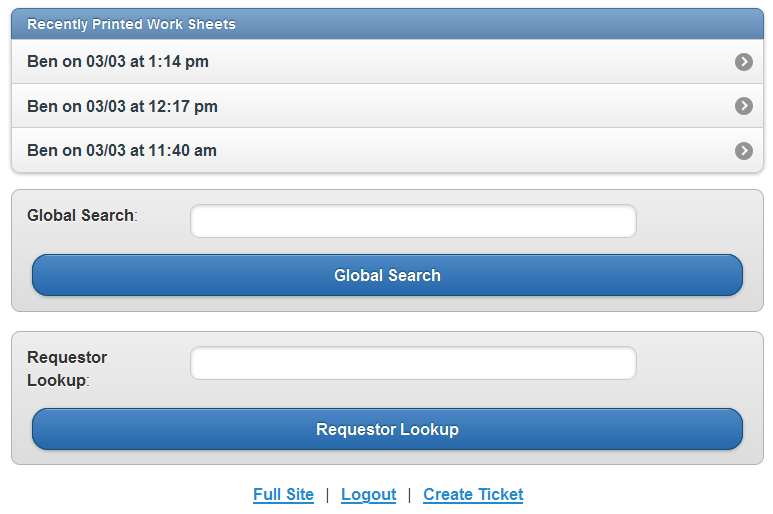The height and width of the screenshot is (514, 773).
Task: Click arrow icon for Ben 11:40 am sheet
Action: click(x=743, y=151)
